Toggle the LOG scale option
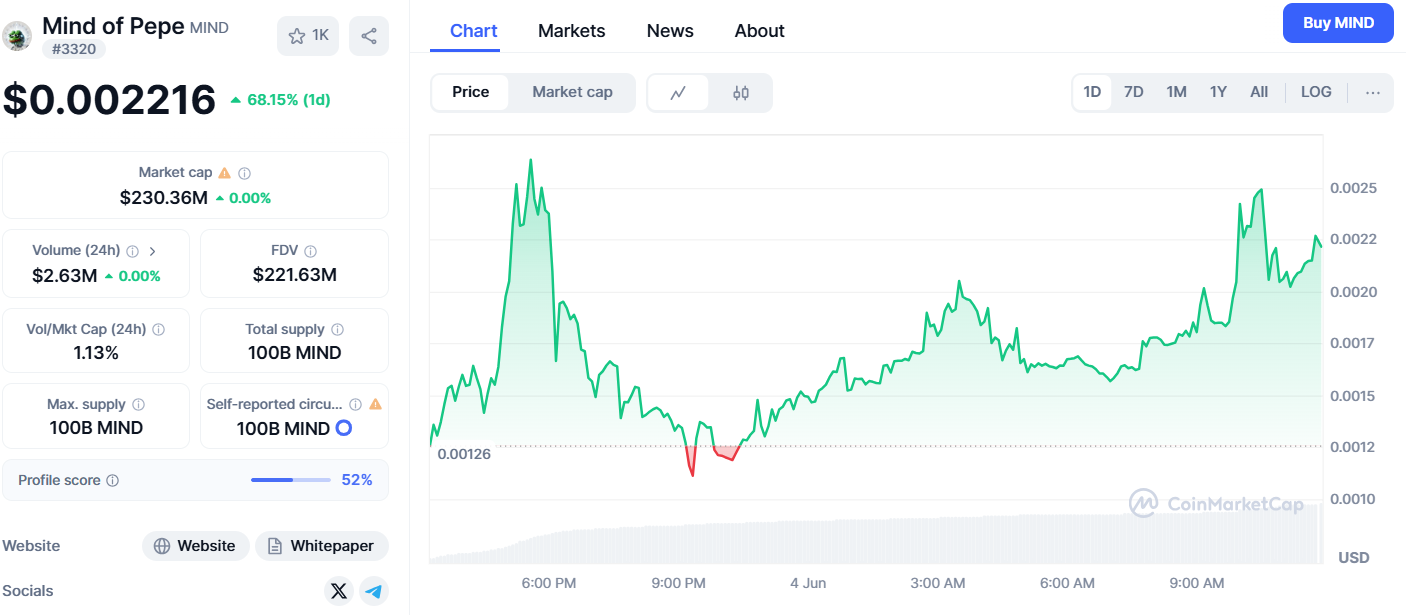The height and width of the screenshot is (615, 1406). 1316,92
